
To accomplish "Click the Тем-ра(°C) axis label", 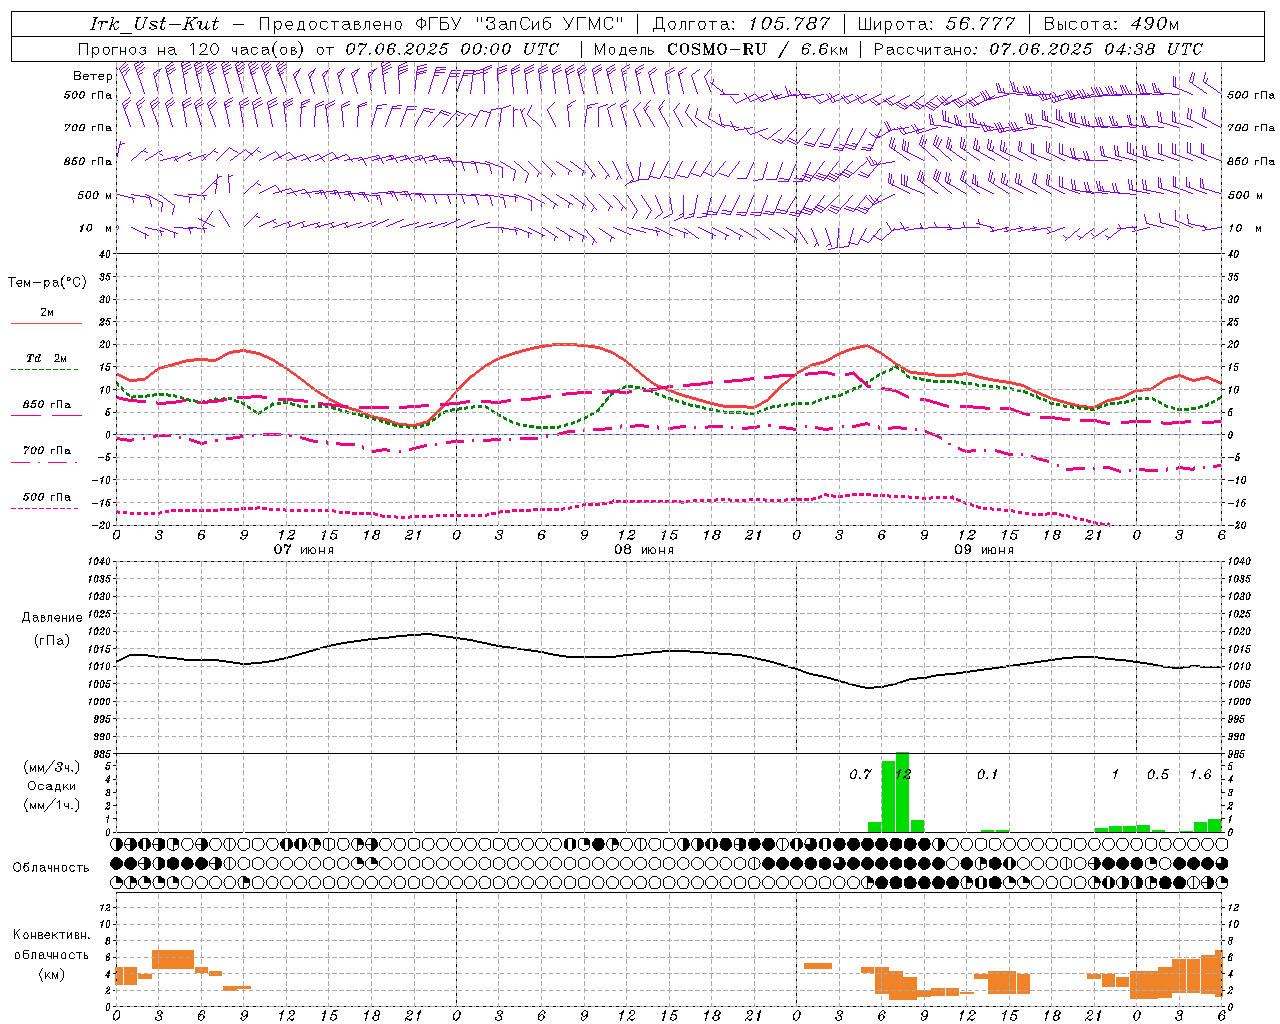I will click(x=47, y=283).
